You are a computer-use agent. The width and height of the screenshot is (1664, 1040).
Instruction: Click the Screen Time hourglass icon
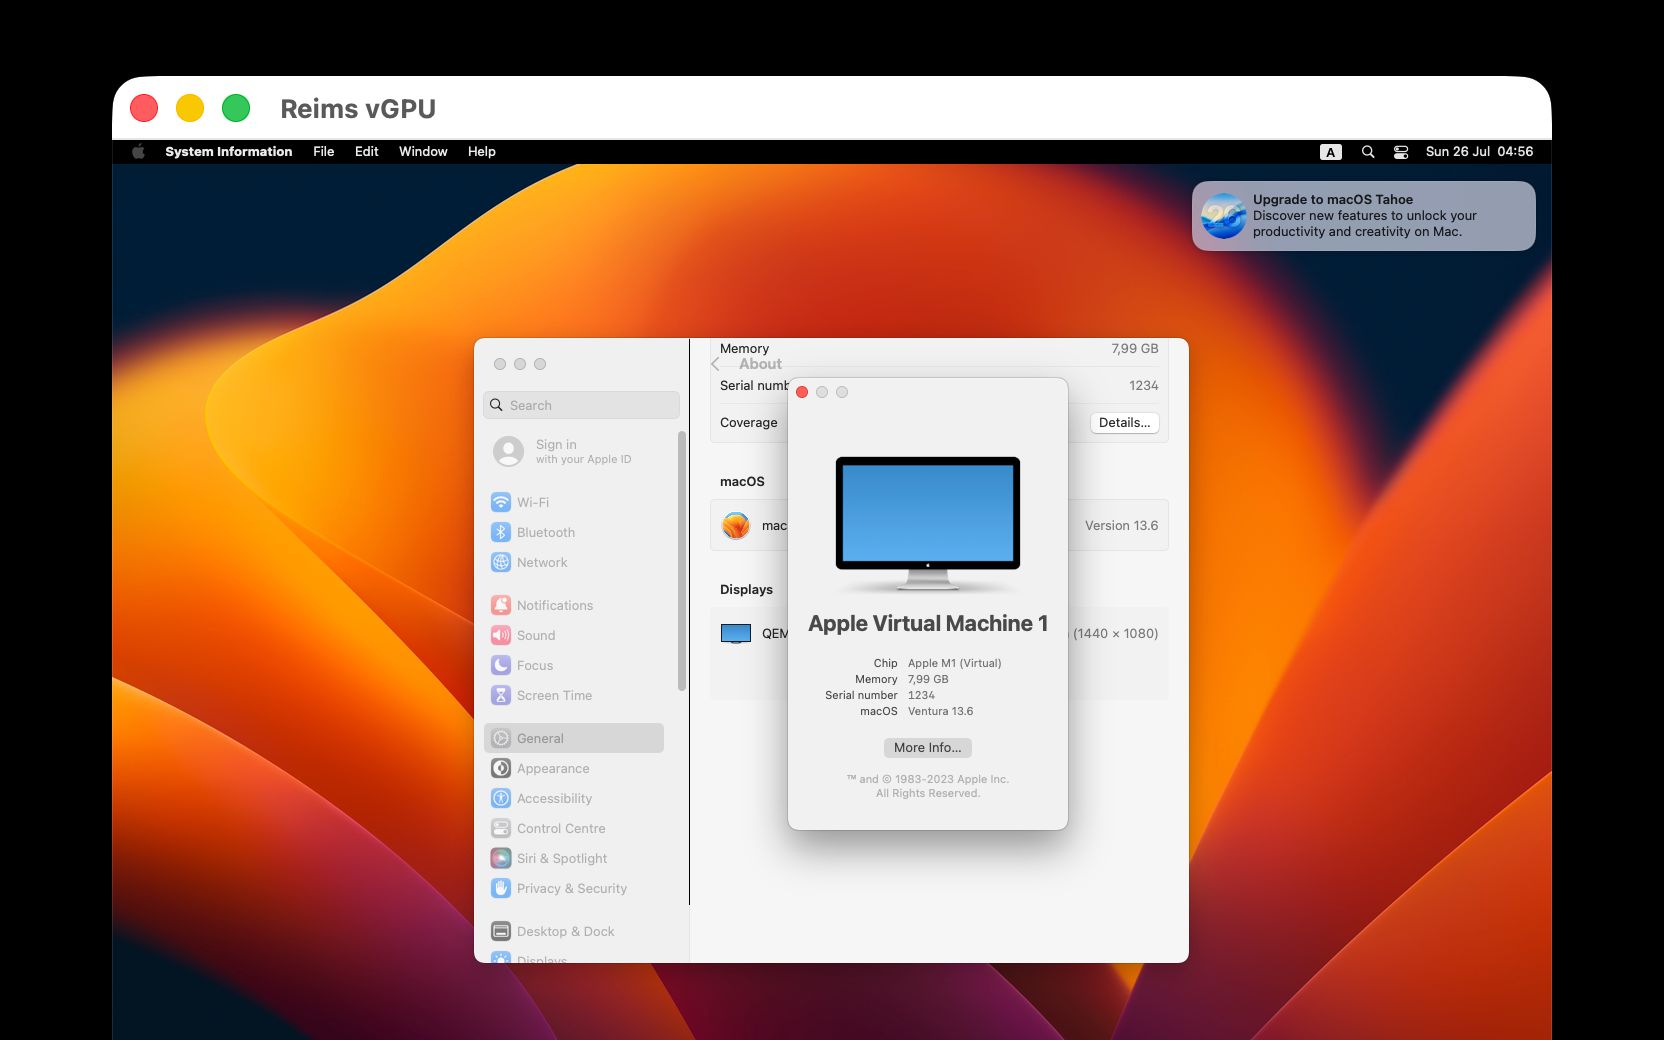pyautogui.click(x=501, y=695)
